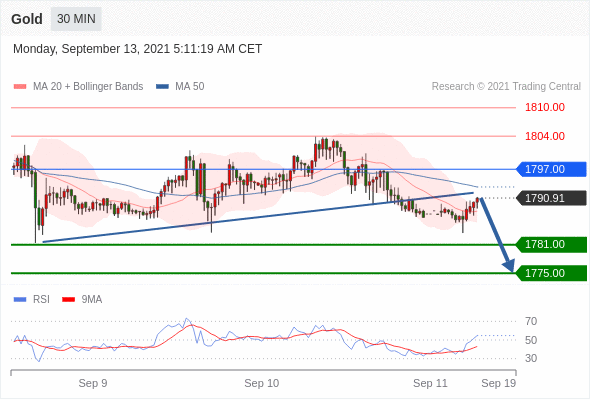Image resolution: width=590 pixels, height=400 pixels.
Task: Click the MA 50 legend swatch
Action: tap(162, 87)
